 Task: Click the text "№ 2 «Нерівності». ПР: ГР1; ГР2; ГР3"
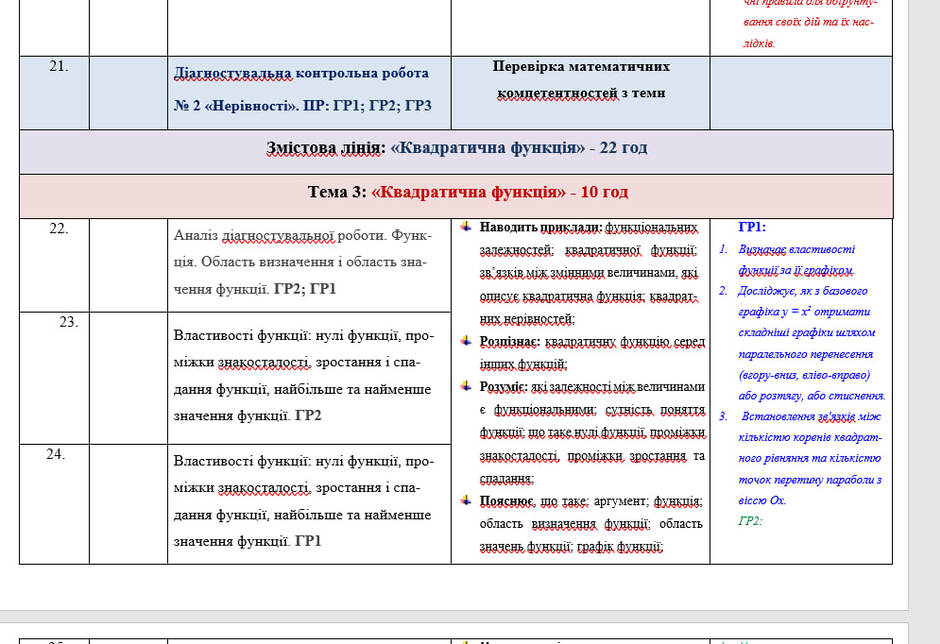(x=303, y=106)
